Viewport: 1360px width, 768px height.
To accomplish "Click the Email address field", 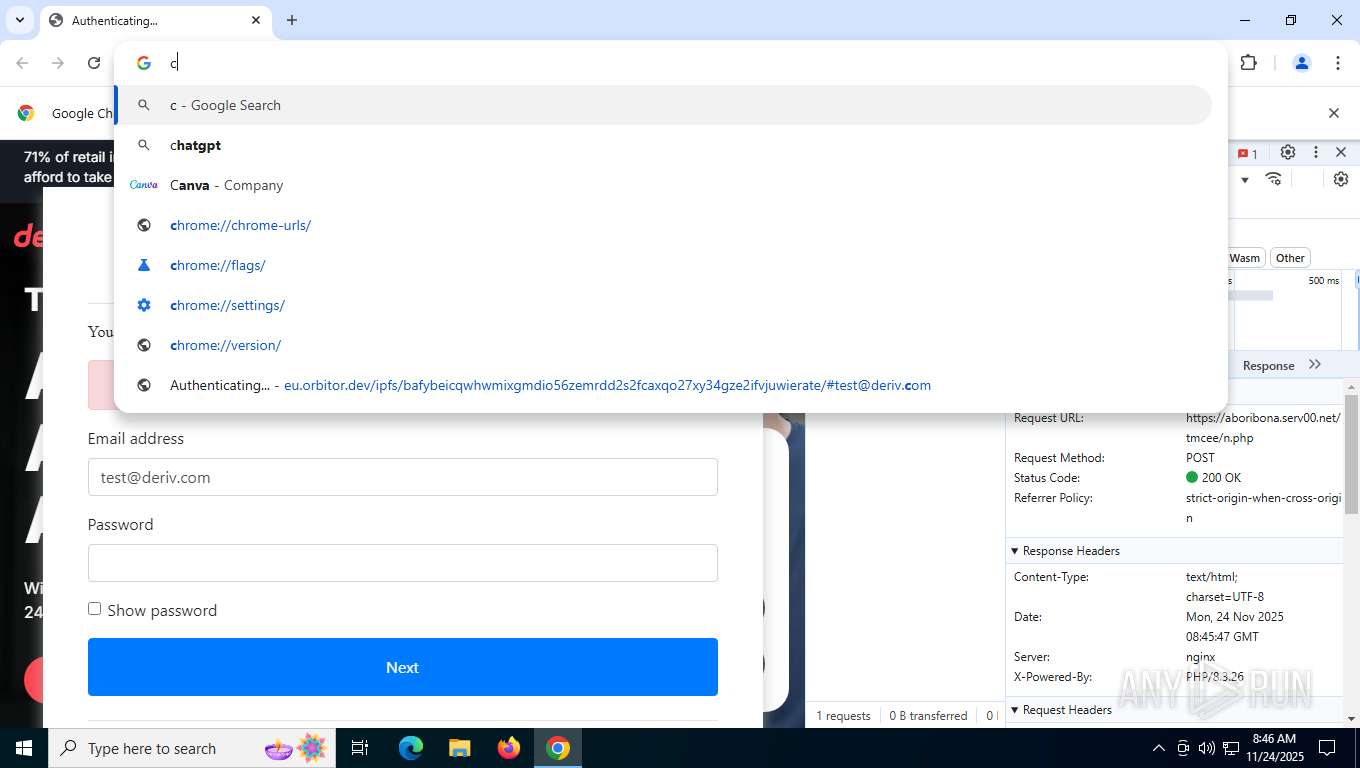I will 403,477.
